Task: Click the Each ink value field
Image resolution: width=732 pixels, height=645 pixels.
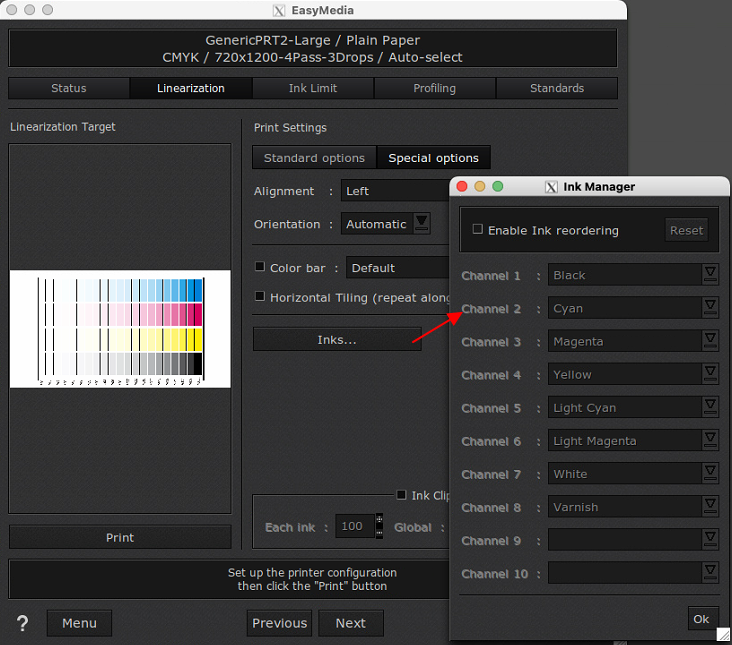Action: coord(354,526)
